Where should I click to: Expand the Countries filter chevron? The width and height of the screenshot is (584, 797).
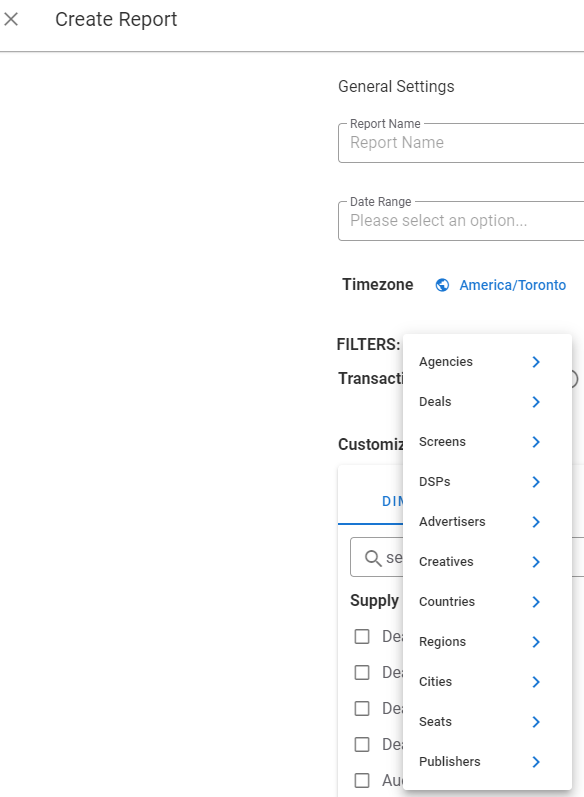click(536, 602)
